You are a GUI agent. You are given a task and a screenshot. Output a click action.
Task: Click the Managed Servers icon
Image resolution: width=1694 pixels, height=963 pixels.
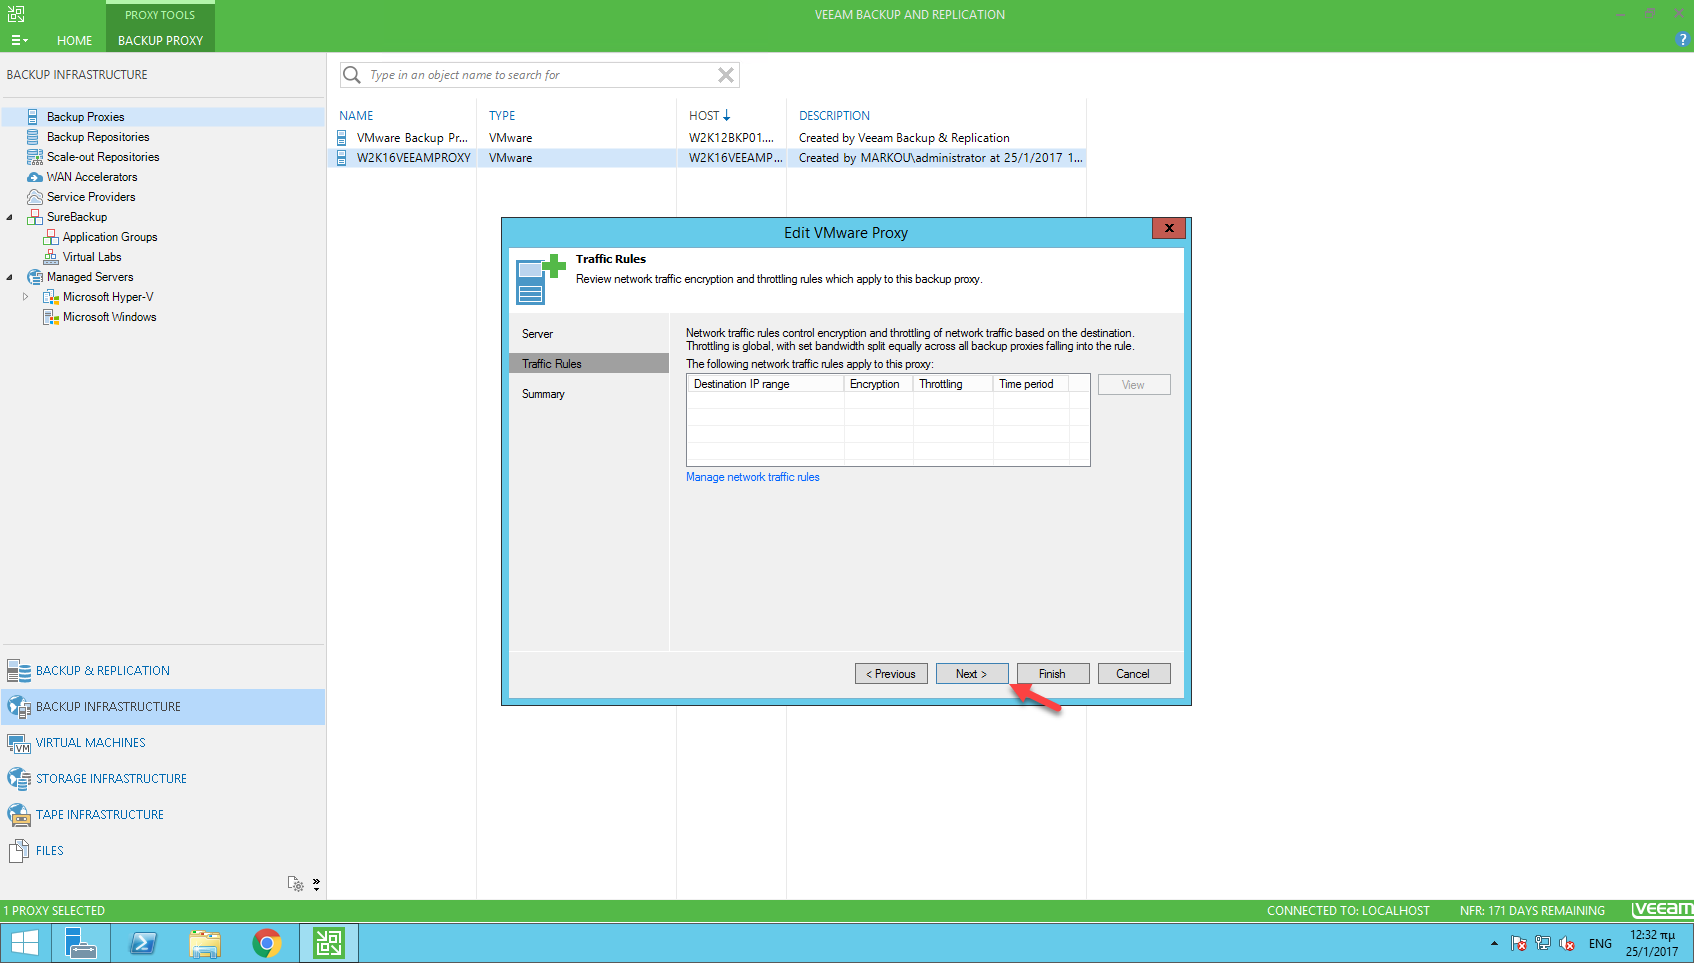tap(35, 277)
